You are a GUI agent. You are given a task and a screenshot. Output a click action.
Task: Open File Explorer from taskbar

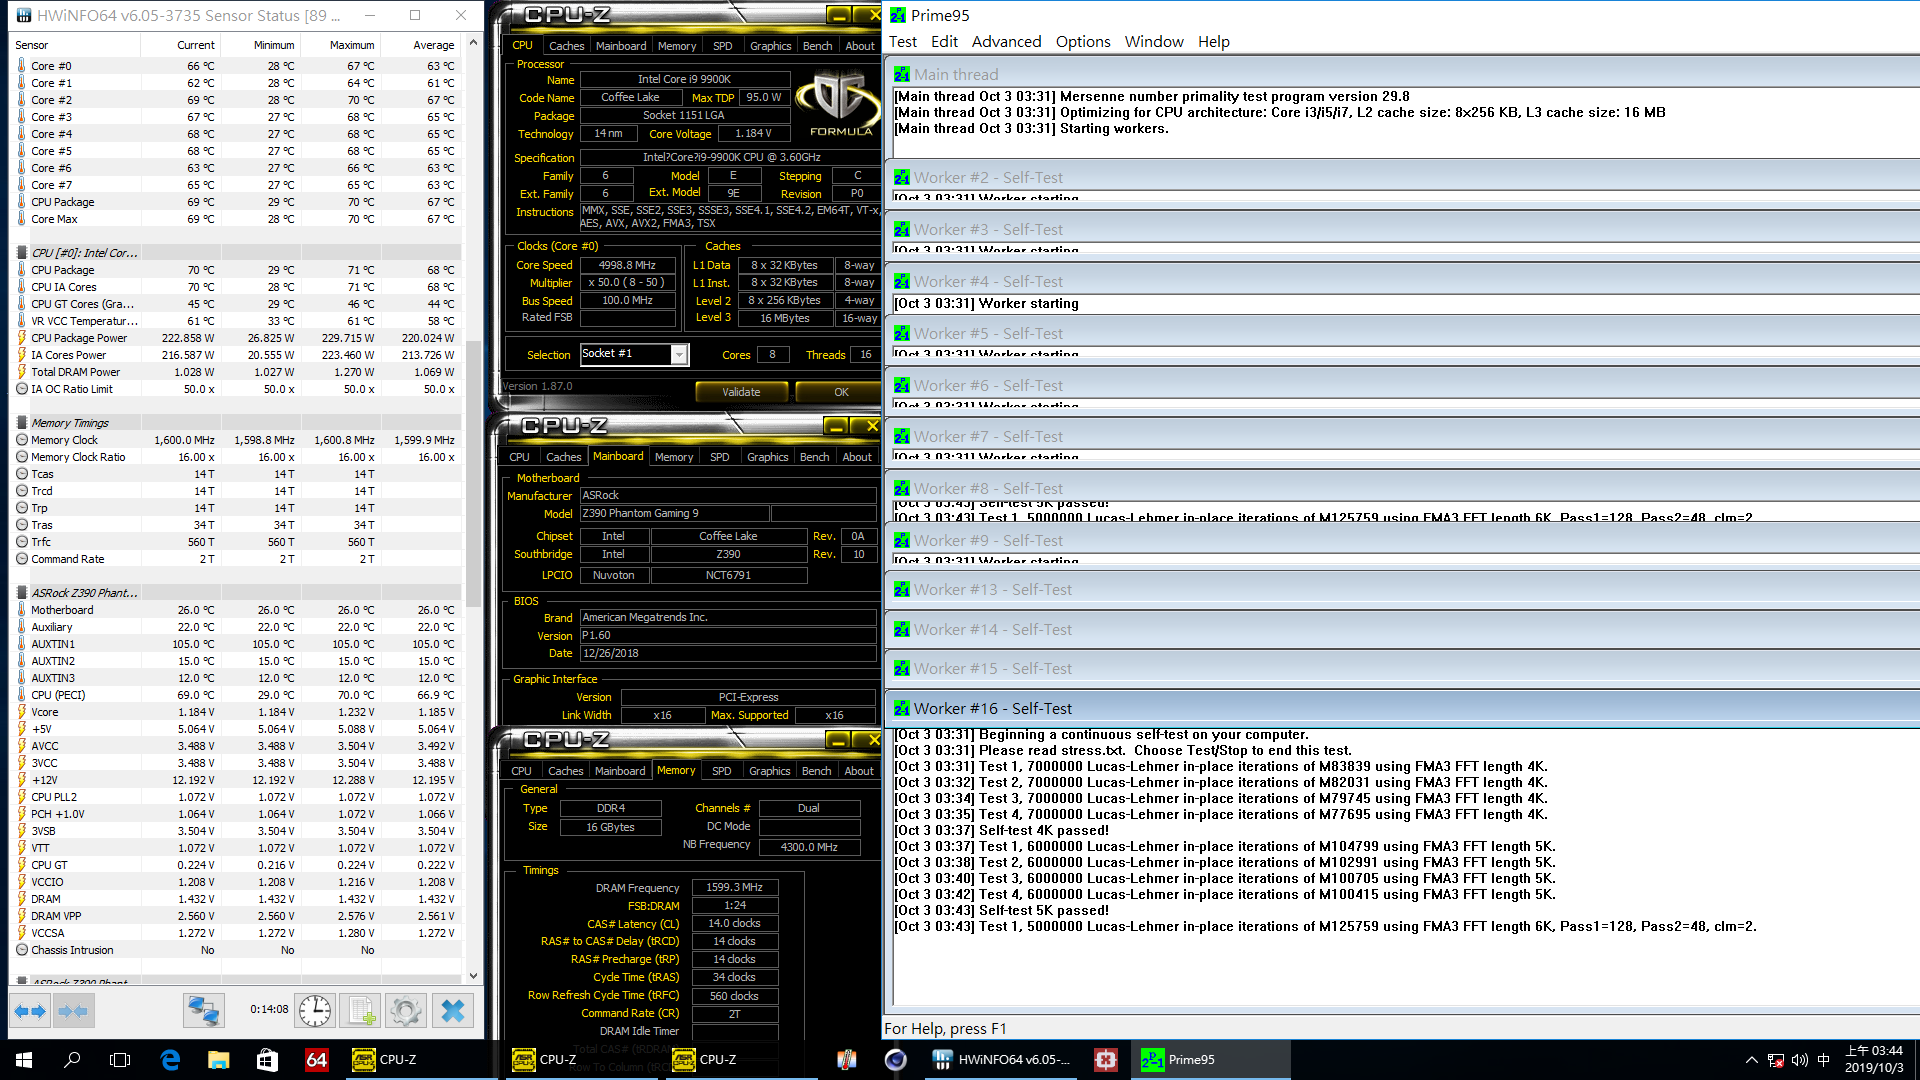point(218,1060)
